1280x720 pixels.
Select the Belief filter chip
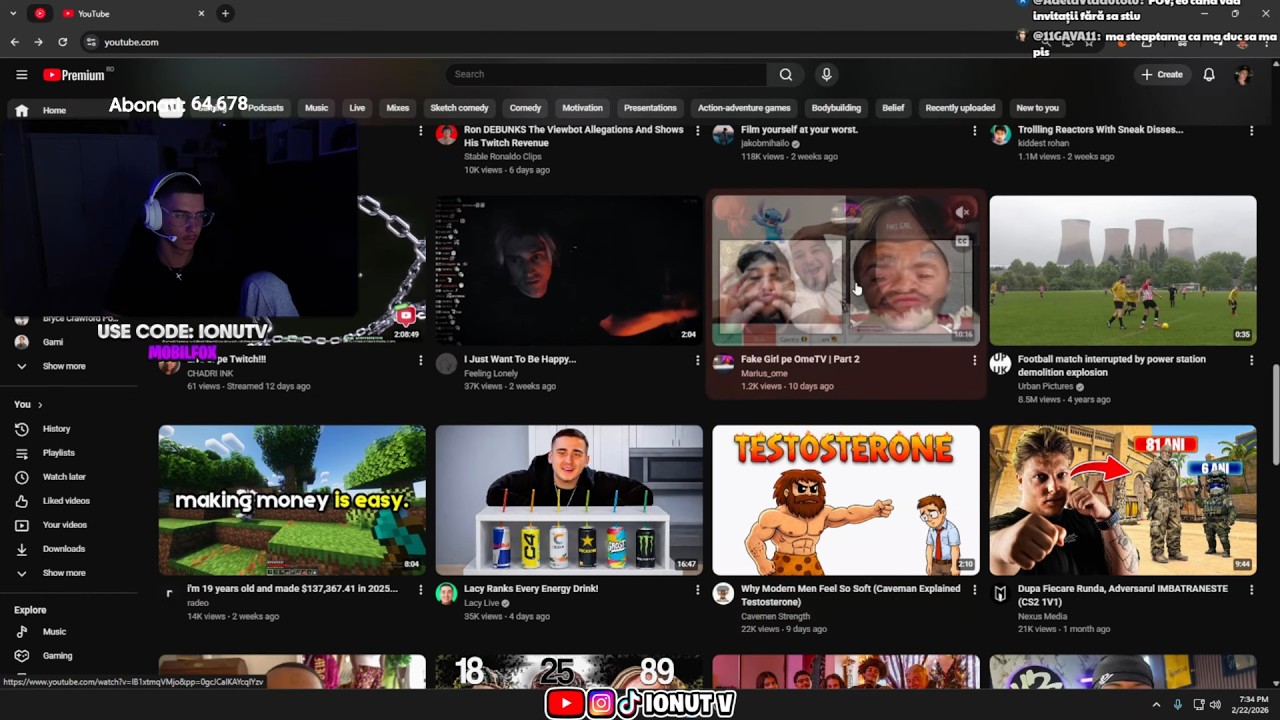893,108
